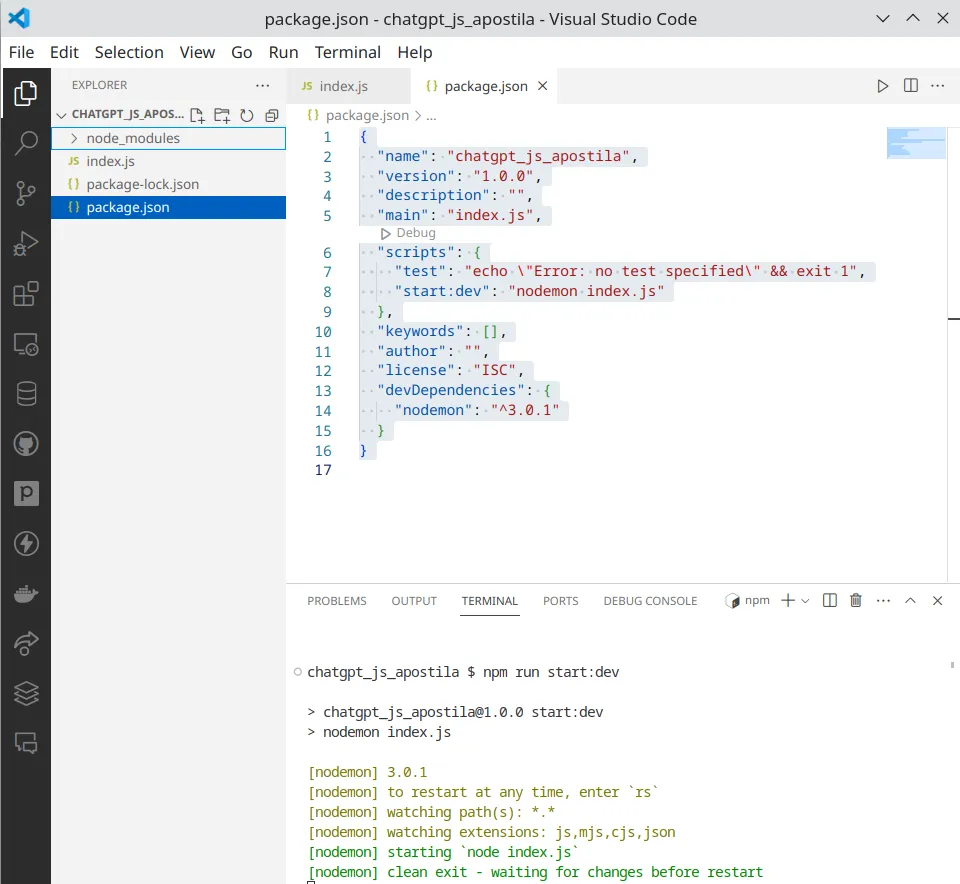Open the Edit menu
960x884 pixels.
64,53
